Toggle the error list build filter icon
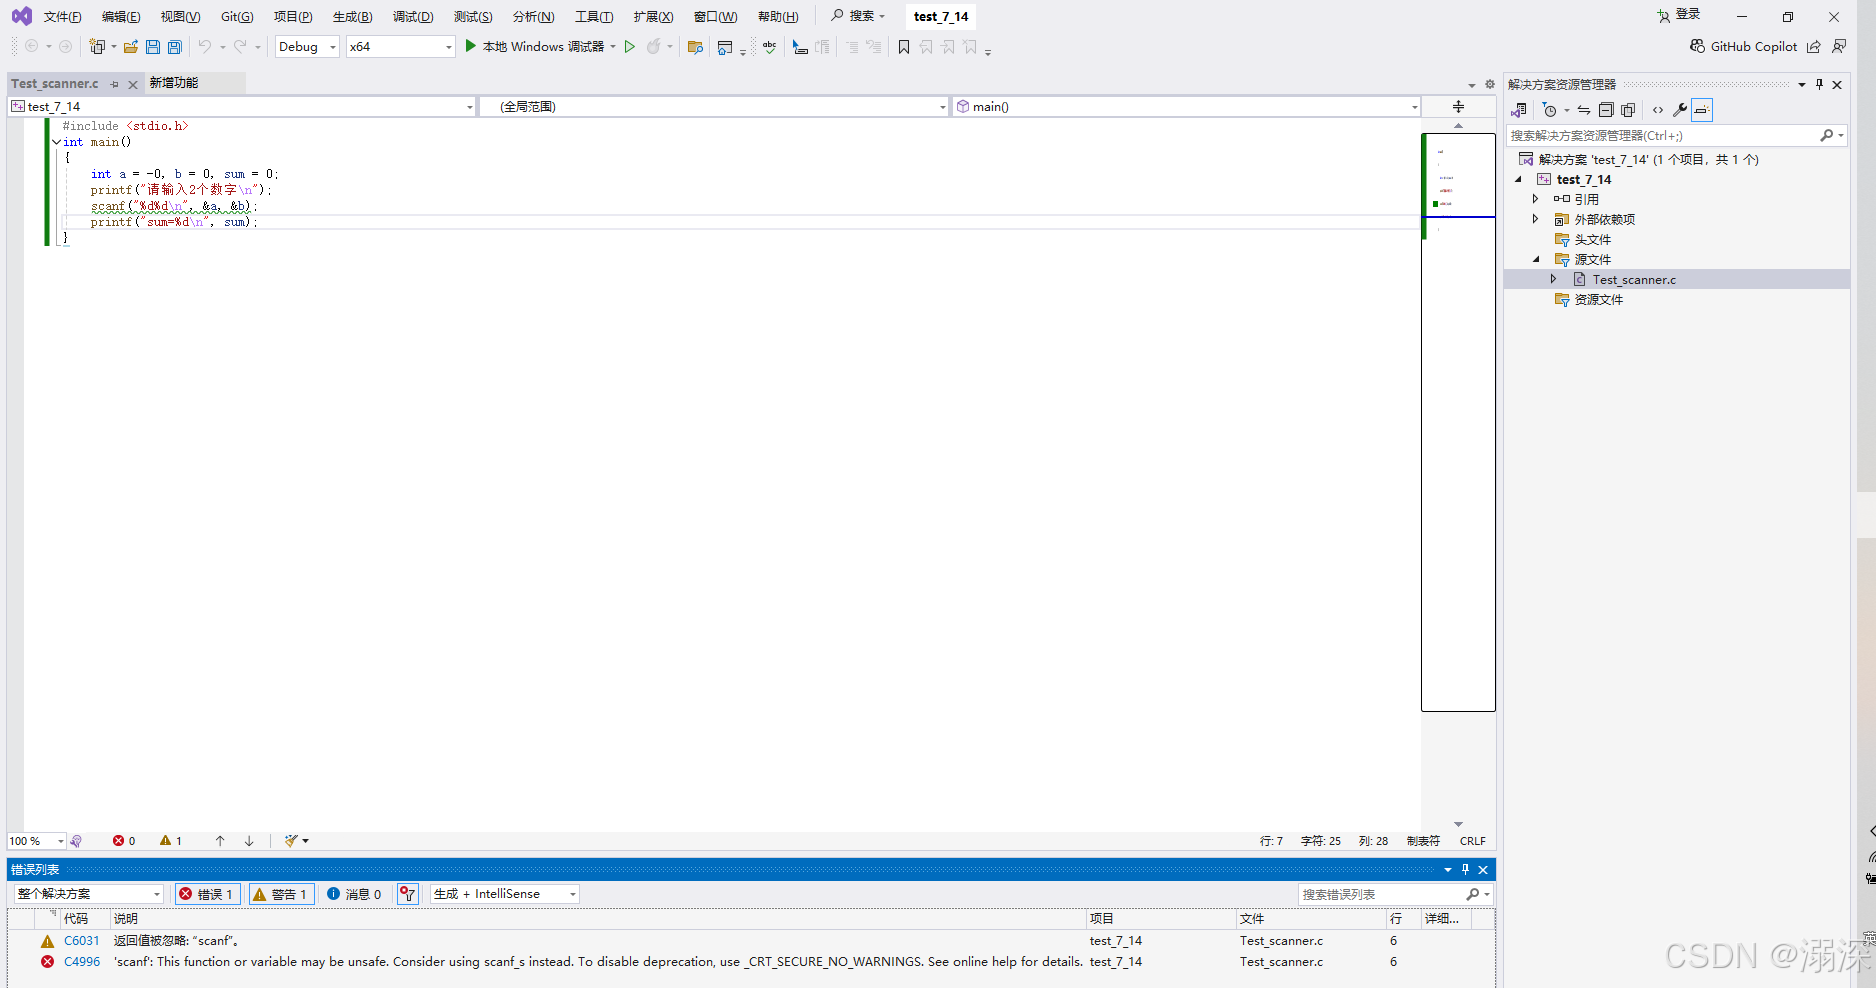Image resolution: width=1876 pixels, height=988 pixels. tap(407, 894)
